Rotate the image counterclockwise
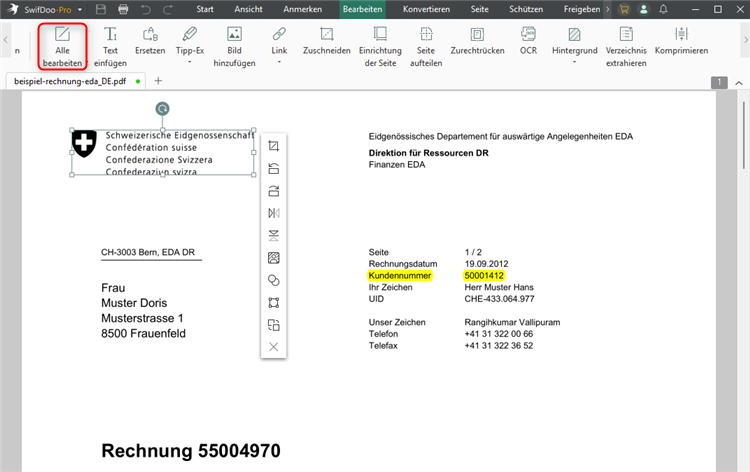Viewport: 750px width, 472px height. 274,168
